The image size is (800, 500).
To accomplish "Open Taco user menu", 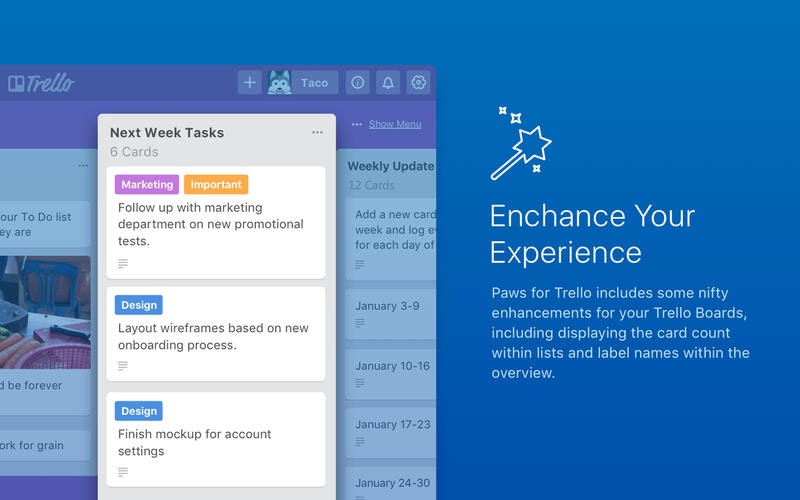I will [303, 82].
